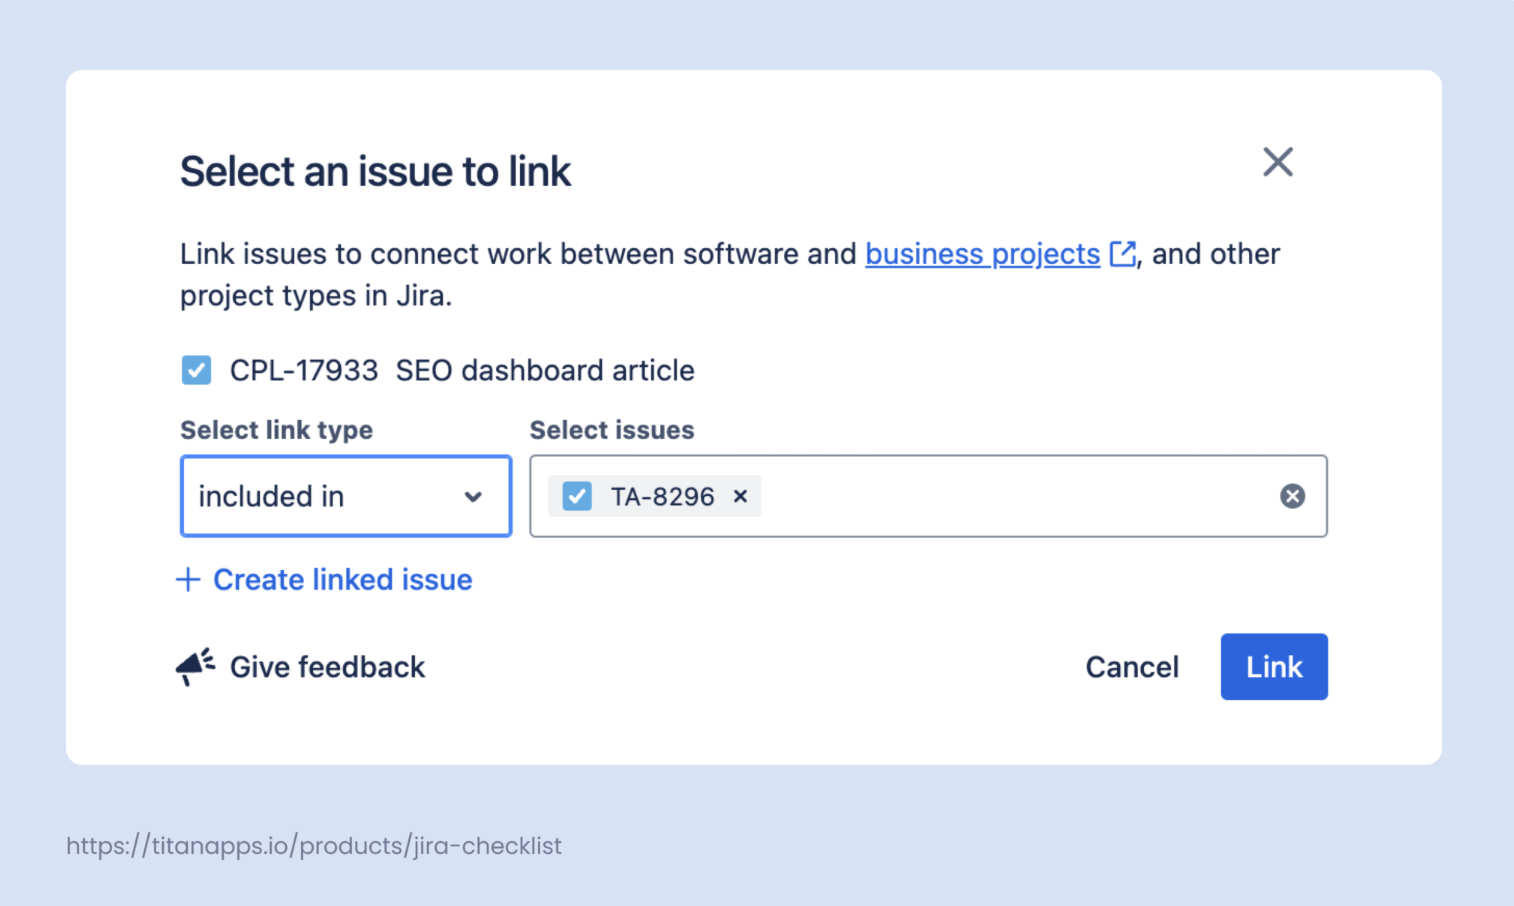Open the business projects hyperlink
Screen dimensions: 1514x906
coord(981,254)
